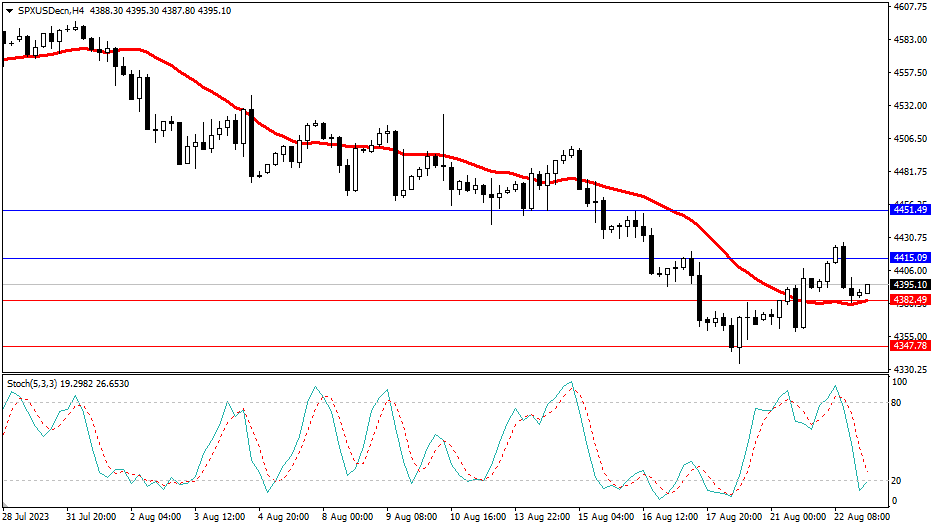Click the stochastic 20 level label
Image resolution: width=934 pixels, height=526 pixels.
[898, 481]
